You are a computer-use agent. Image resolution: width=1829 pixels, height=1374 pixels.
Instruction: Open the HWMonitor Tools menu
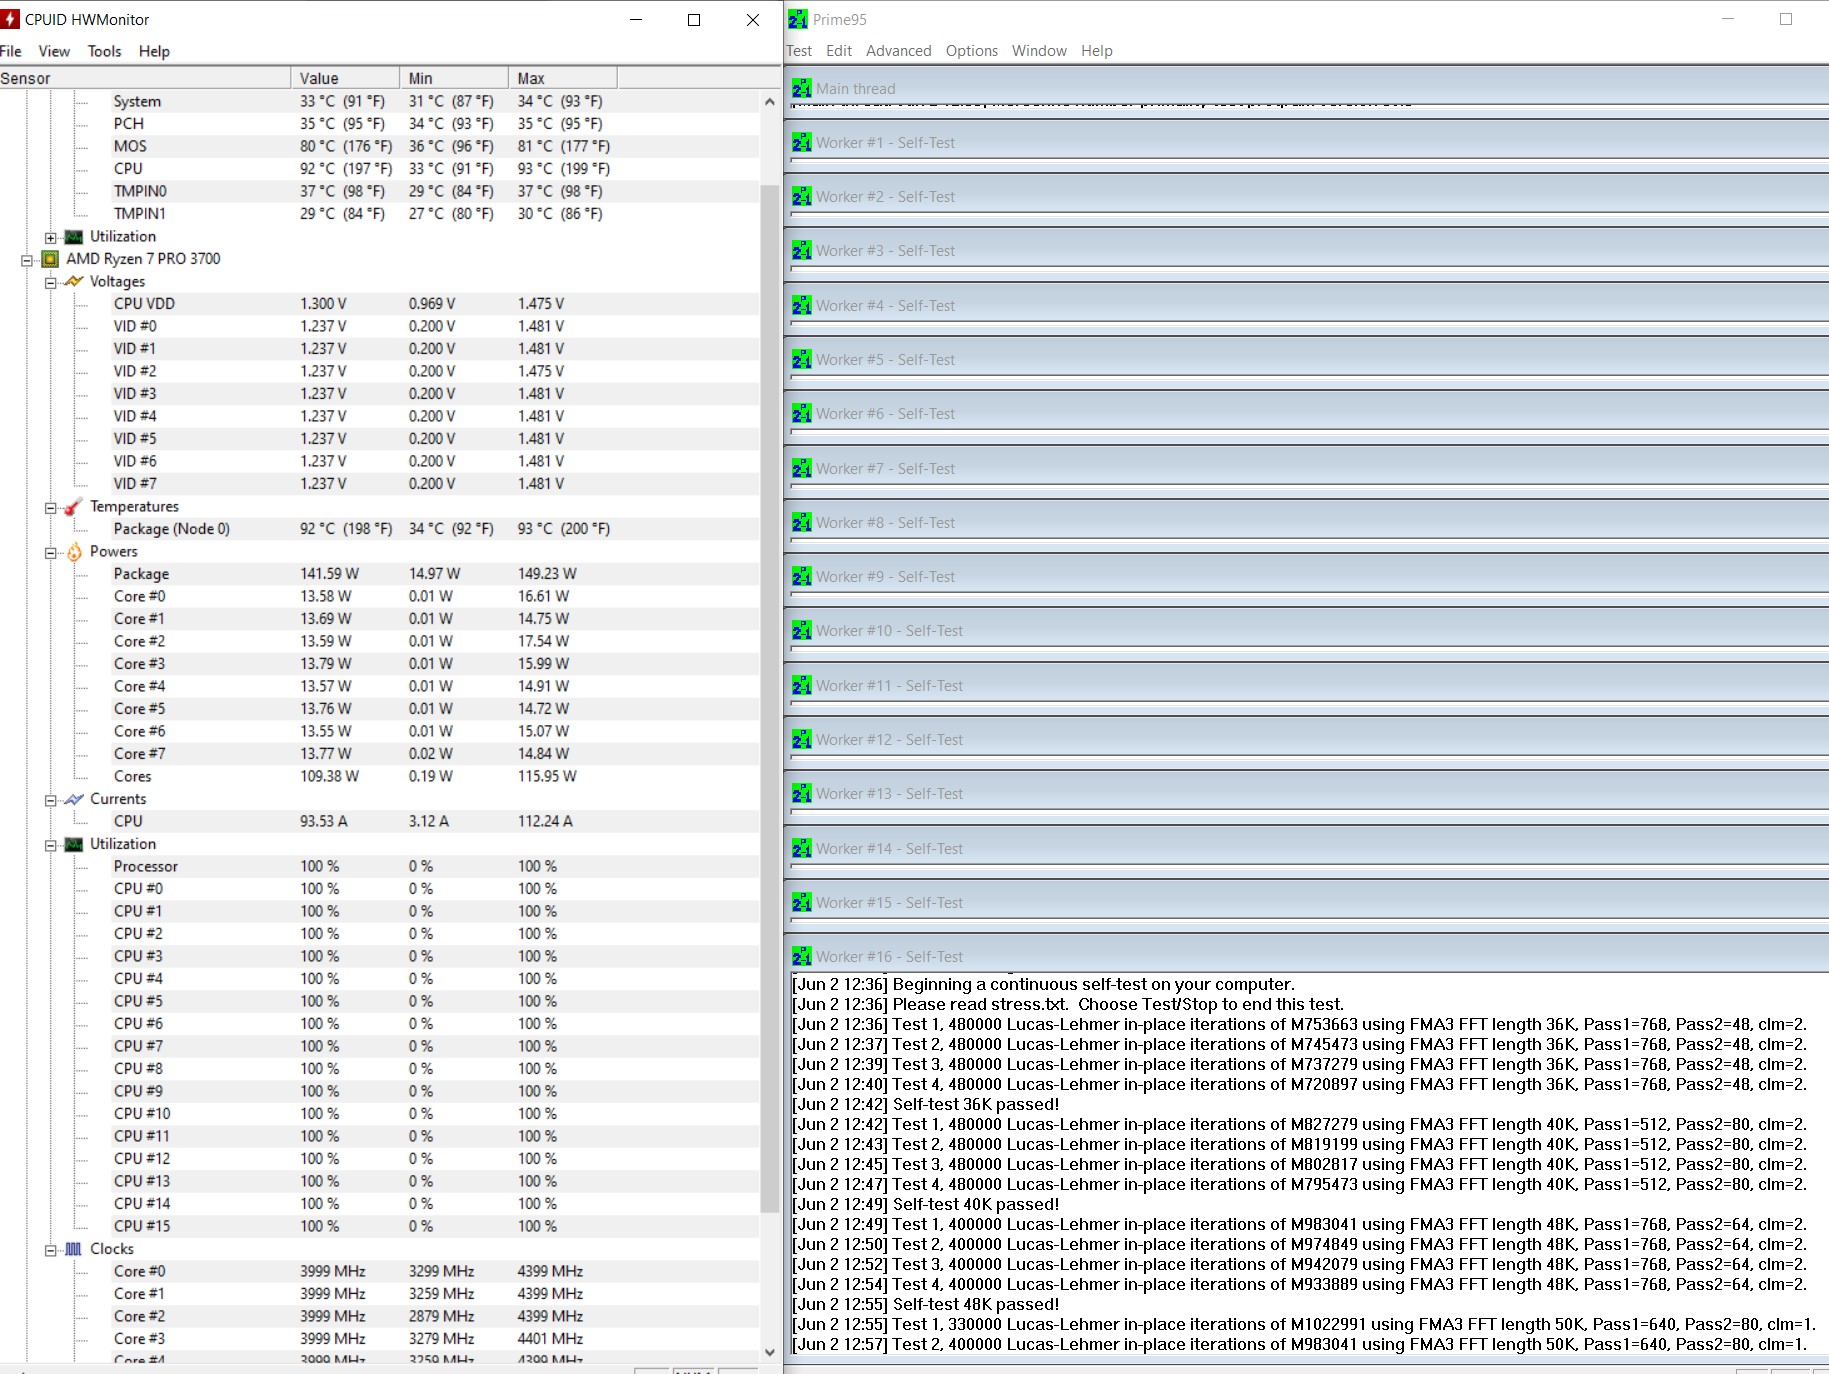(104, 51)
